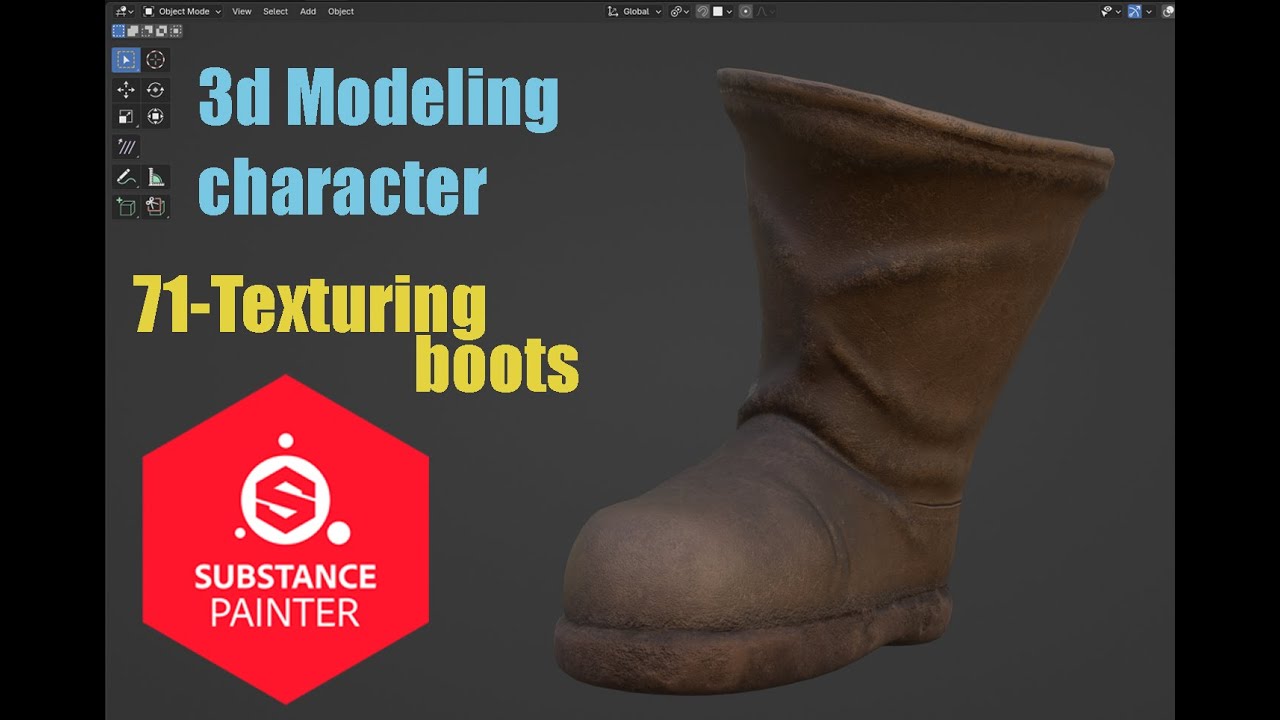
Task: Expand the snapping options dropdown
Action: click(723, 11)
